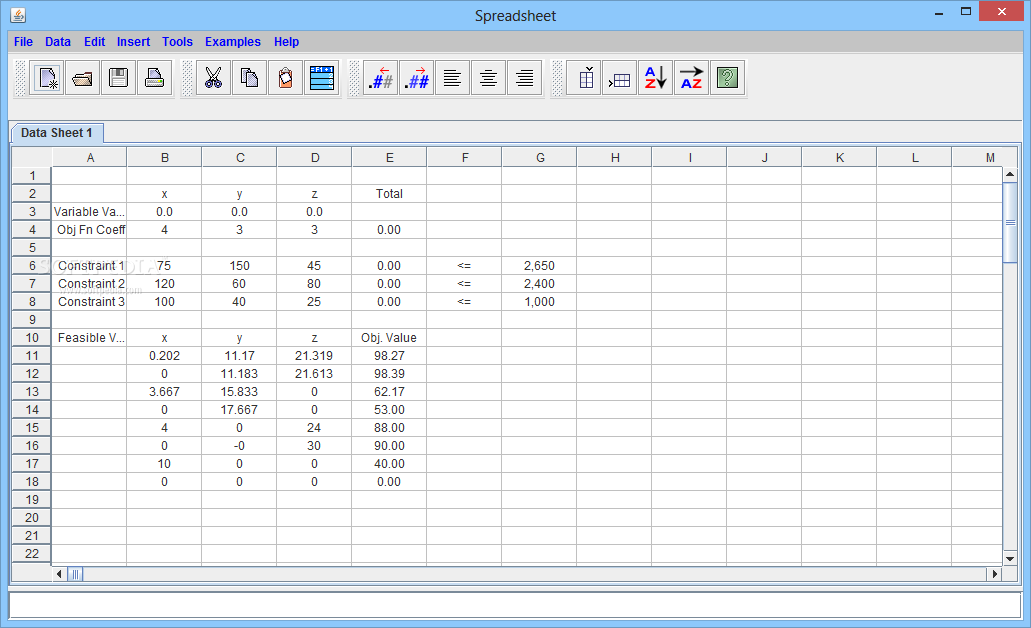This screenshot has height=628, width=1031.
Task: Click the horizontal scrollbar right arrow
Action: tap(995, 574)
